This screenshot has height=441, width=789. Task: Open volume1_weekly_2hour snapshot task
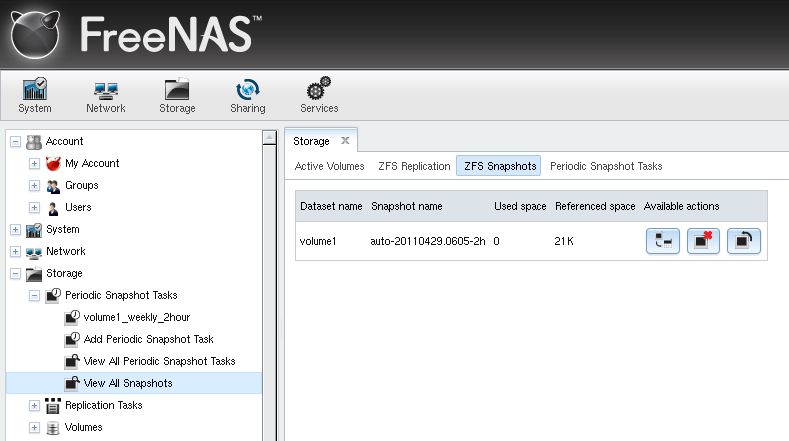[137, 318]
